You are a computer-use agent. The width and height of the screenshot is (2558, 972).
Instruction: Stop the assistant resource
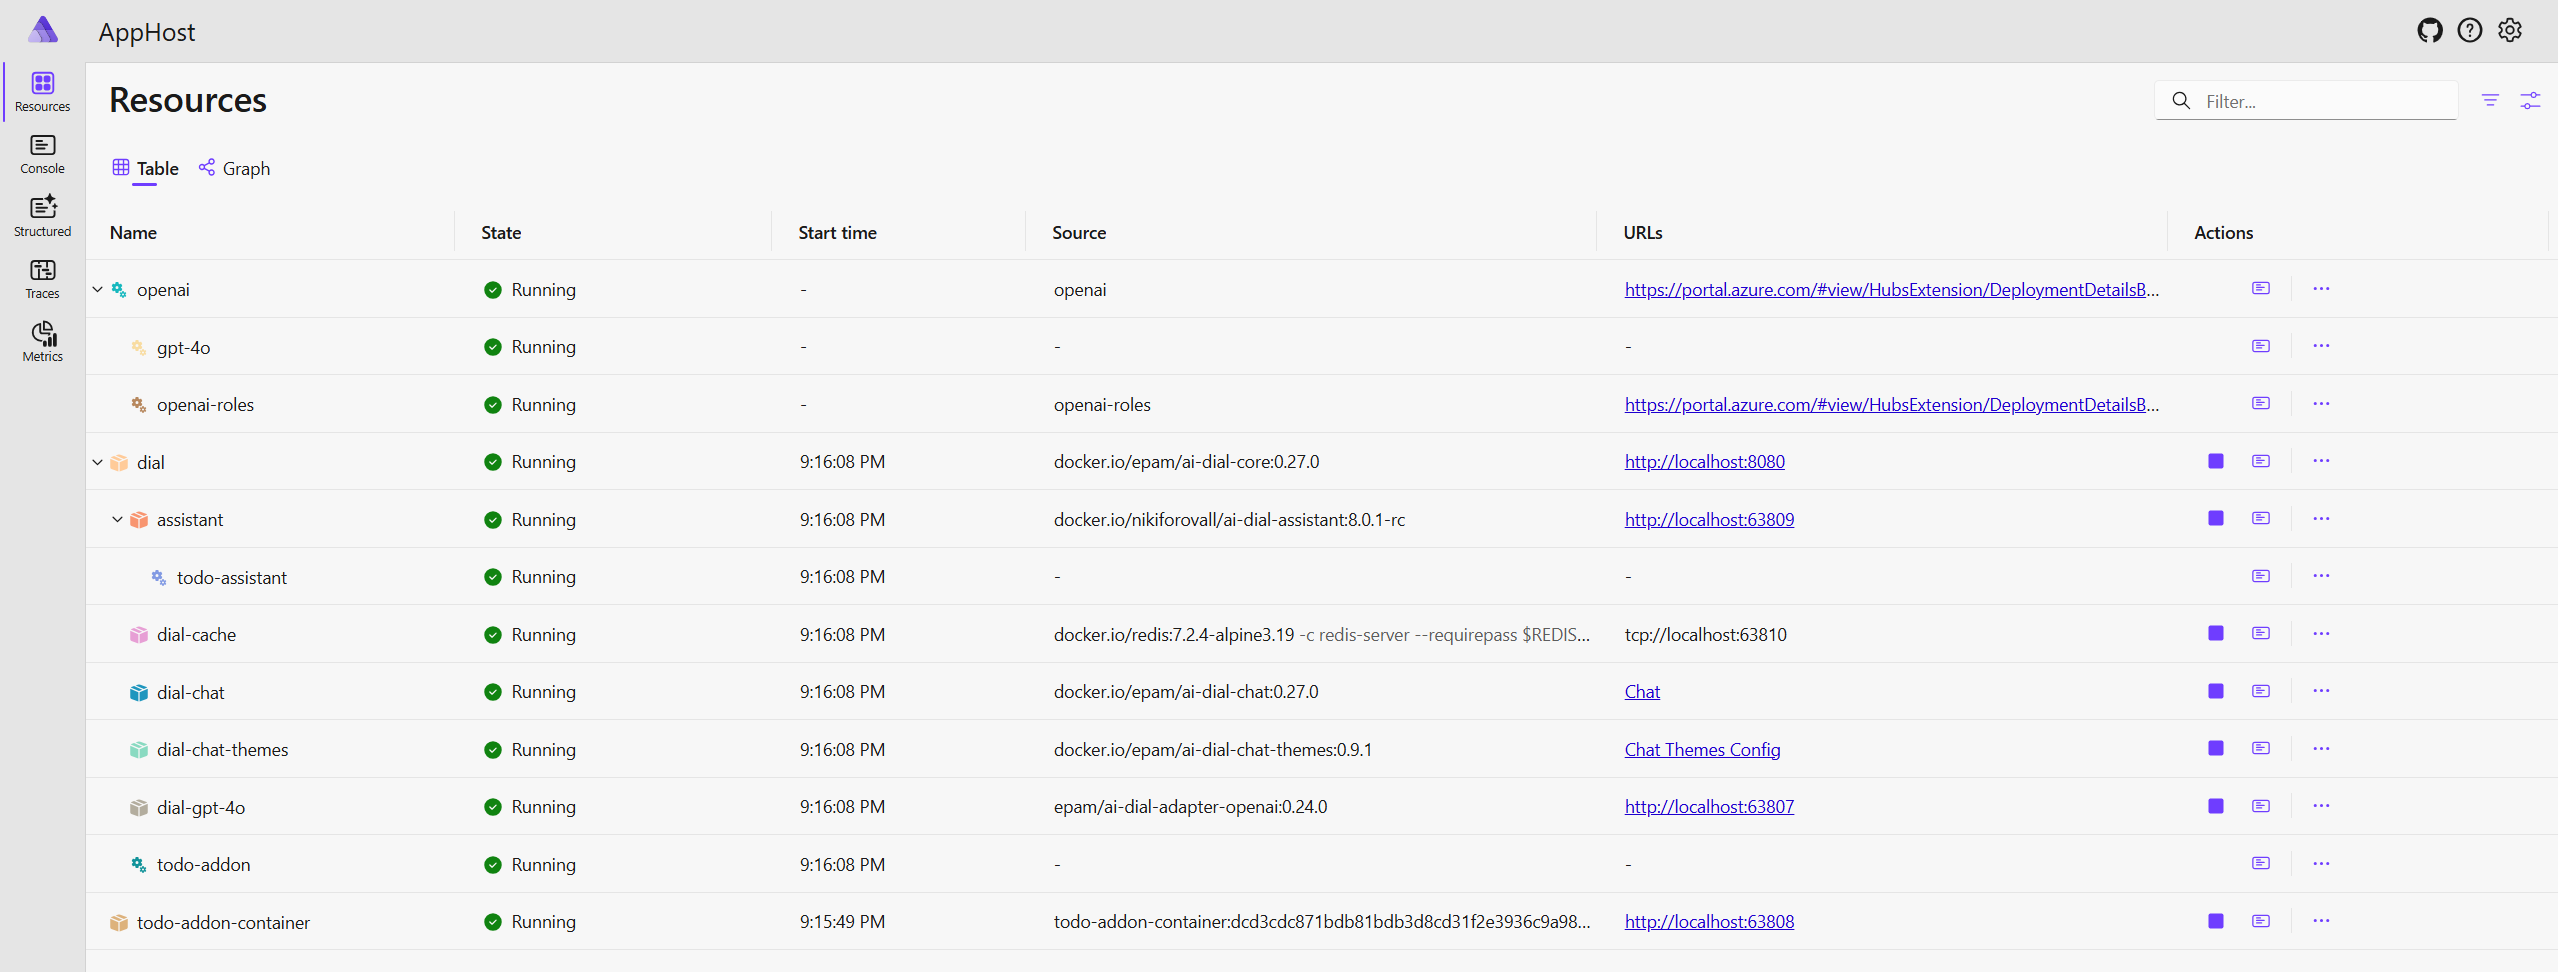click(x=2216, y=518)
